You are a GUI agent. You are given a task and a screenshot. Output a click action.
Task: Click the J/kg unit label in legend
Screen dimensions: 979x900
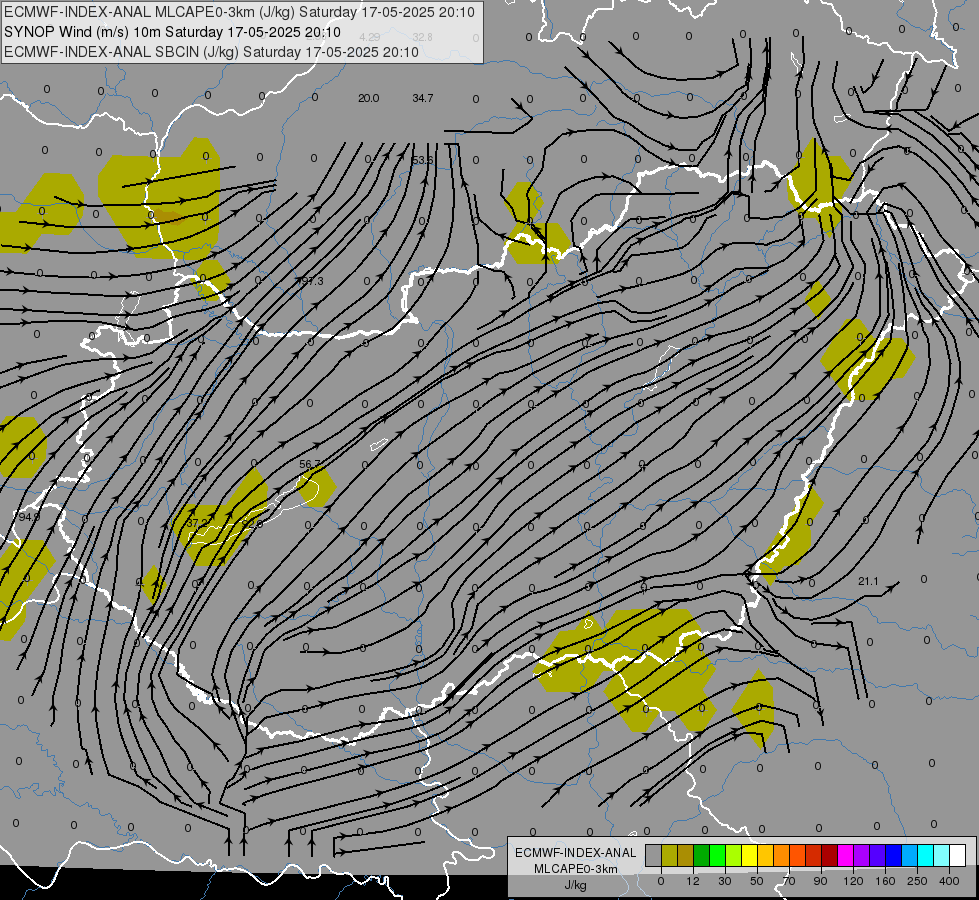tap(575, 885)
